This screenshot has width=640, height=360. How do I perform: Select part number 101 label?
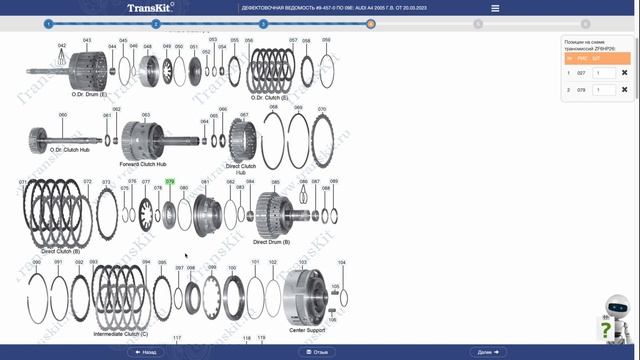point(255,262)
